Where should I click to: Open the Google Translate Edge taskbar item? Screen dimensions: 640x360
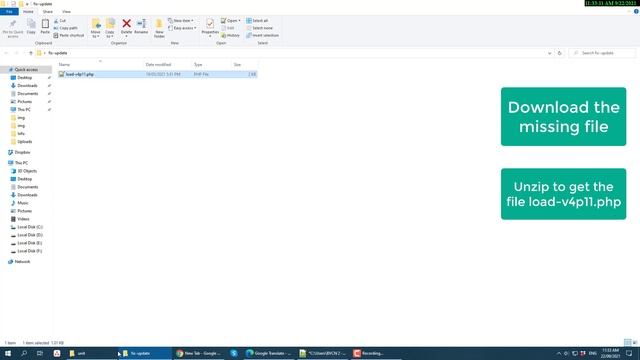tap(269, 353)
